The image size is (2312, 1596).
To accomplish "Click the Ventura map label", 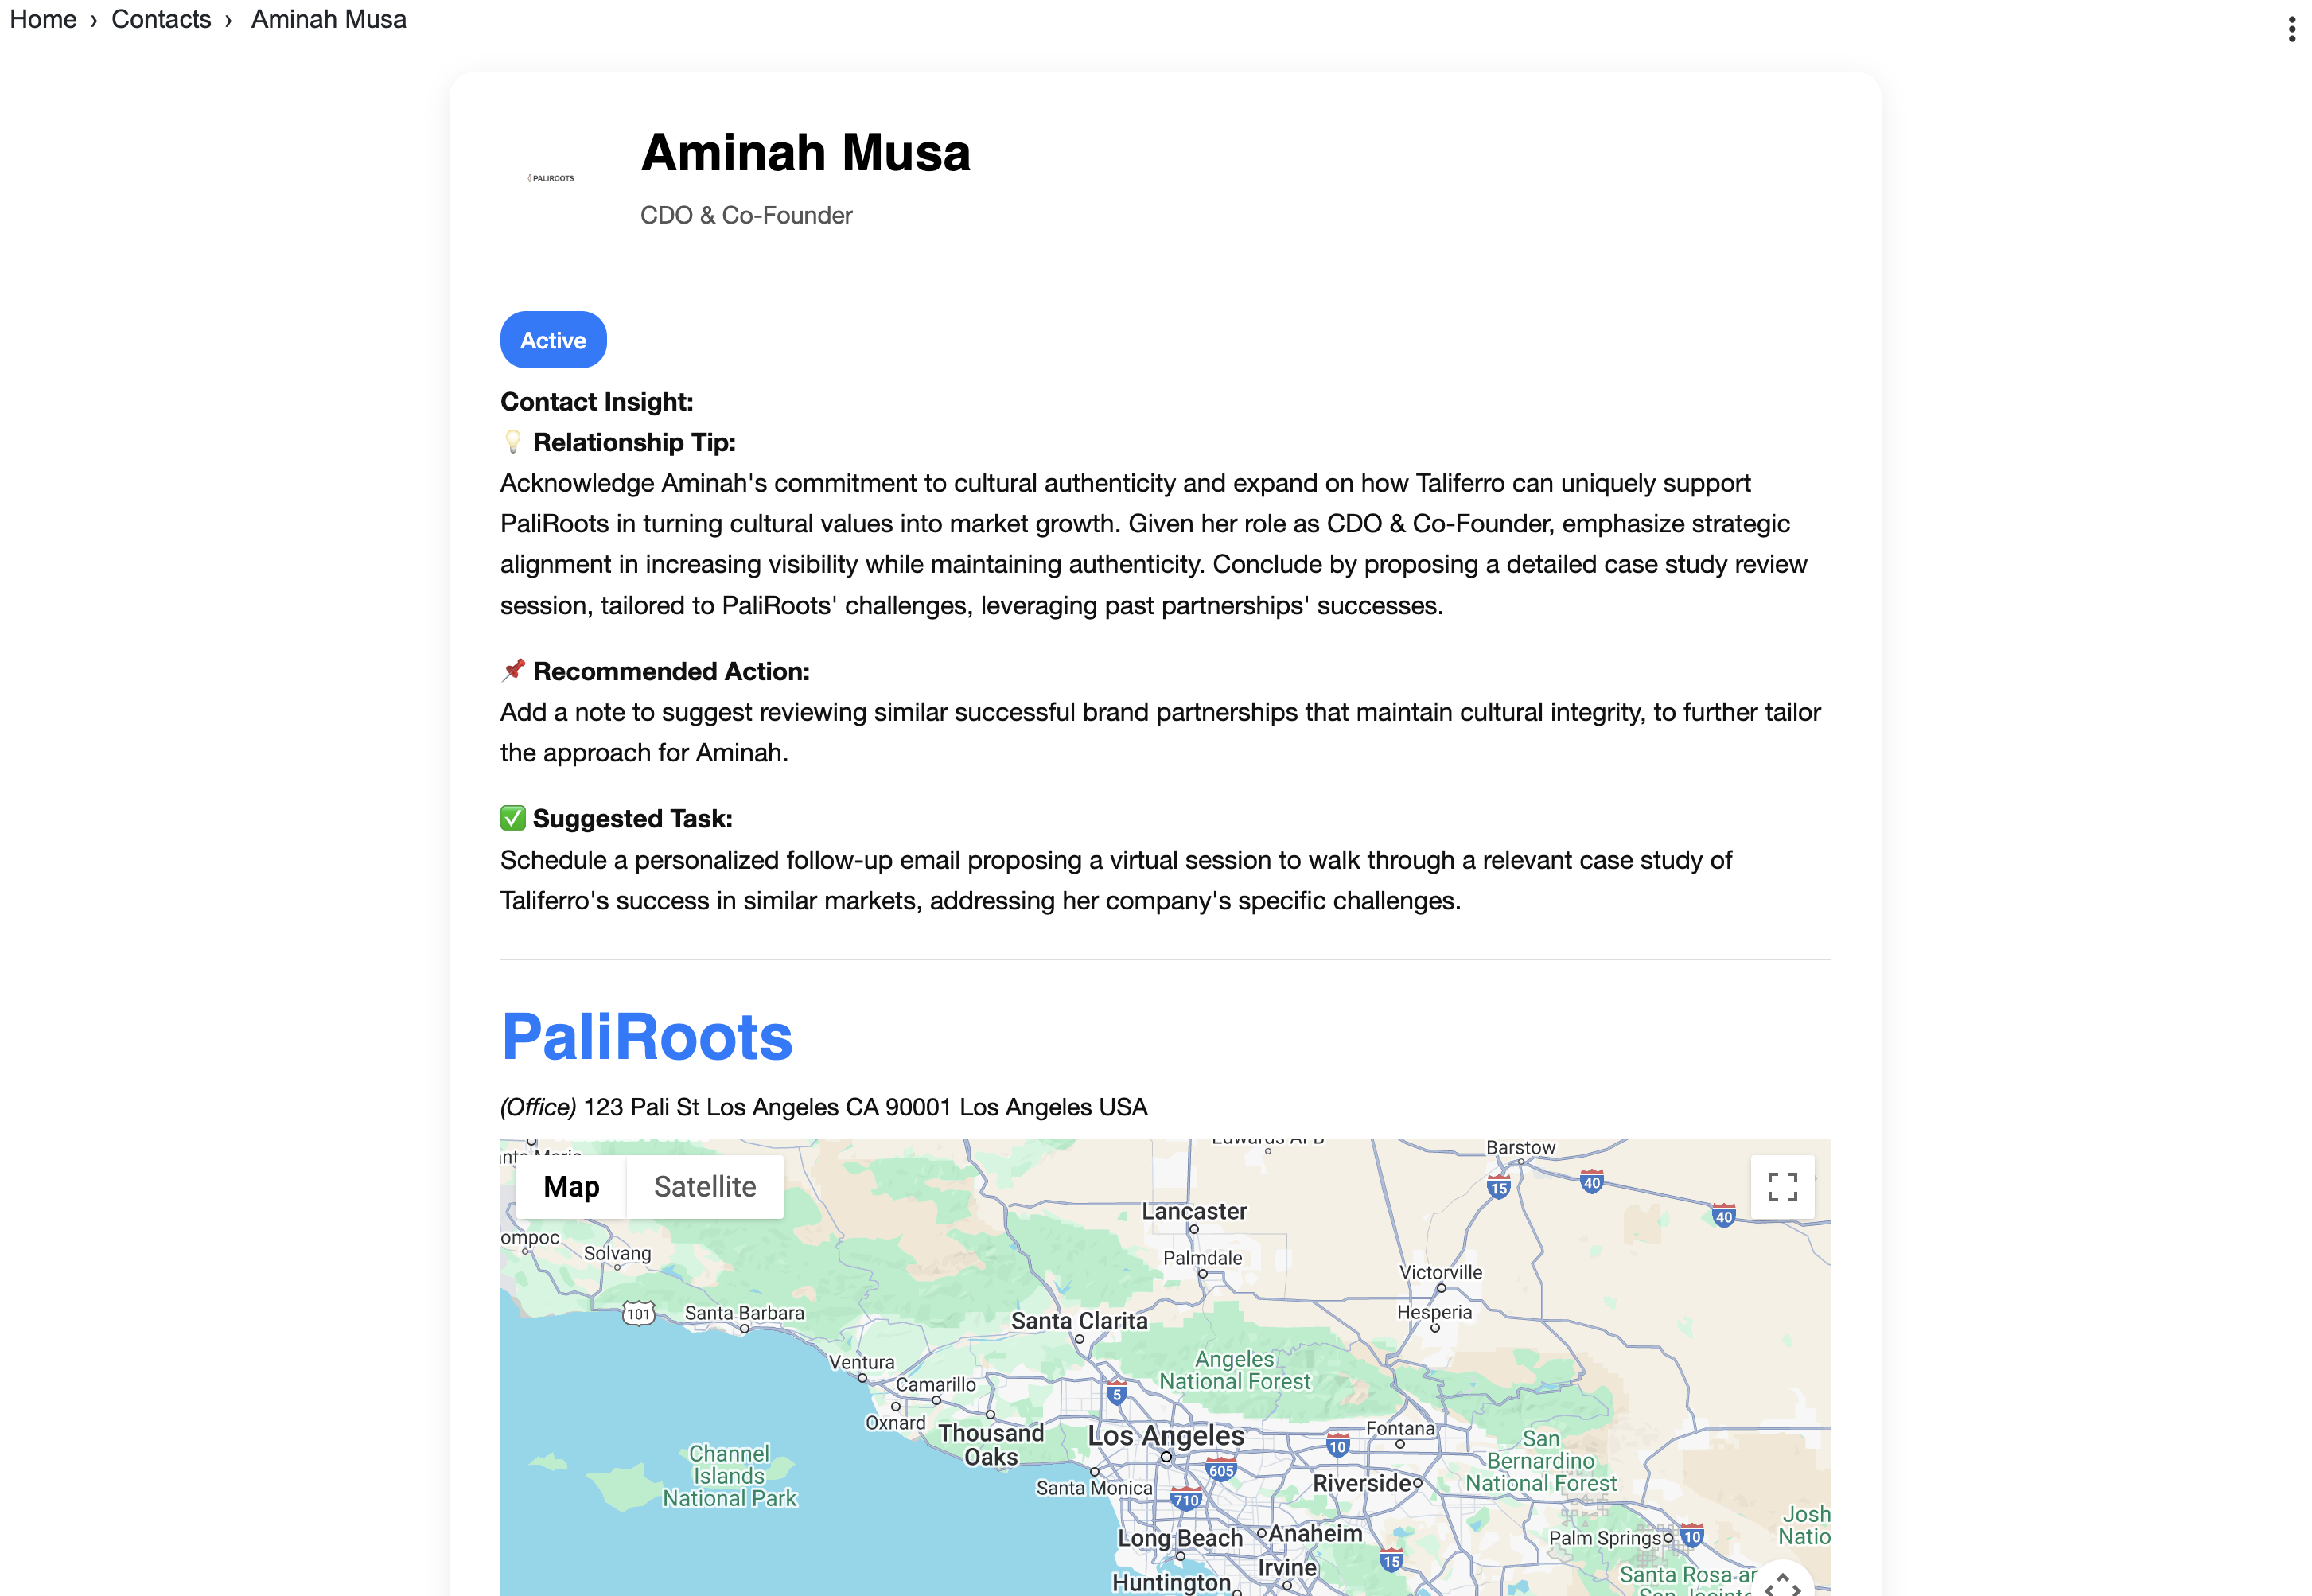I will point(861,1362).
